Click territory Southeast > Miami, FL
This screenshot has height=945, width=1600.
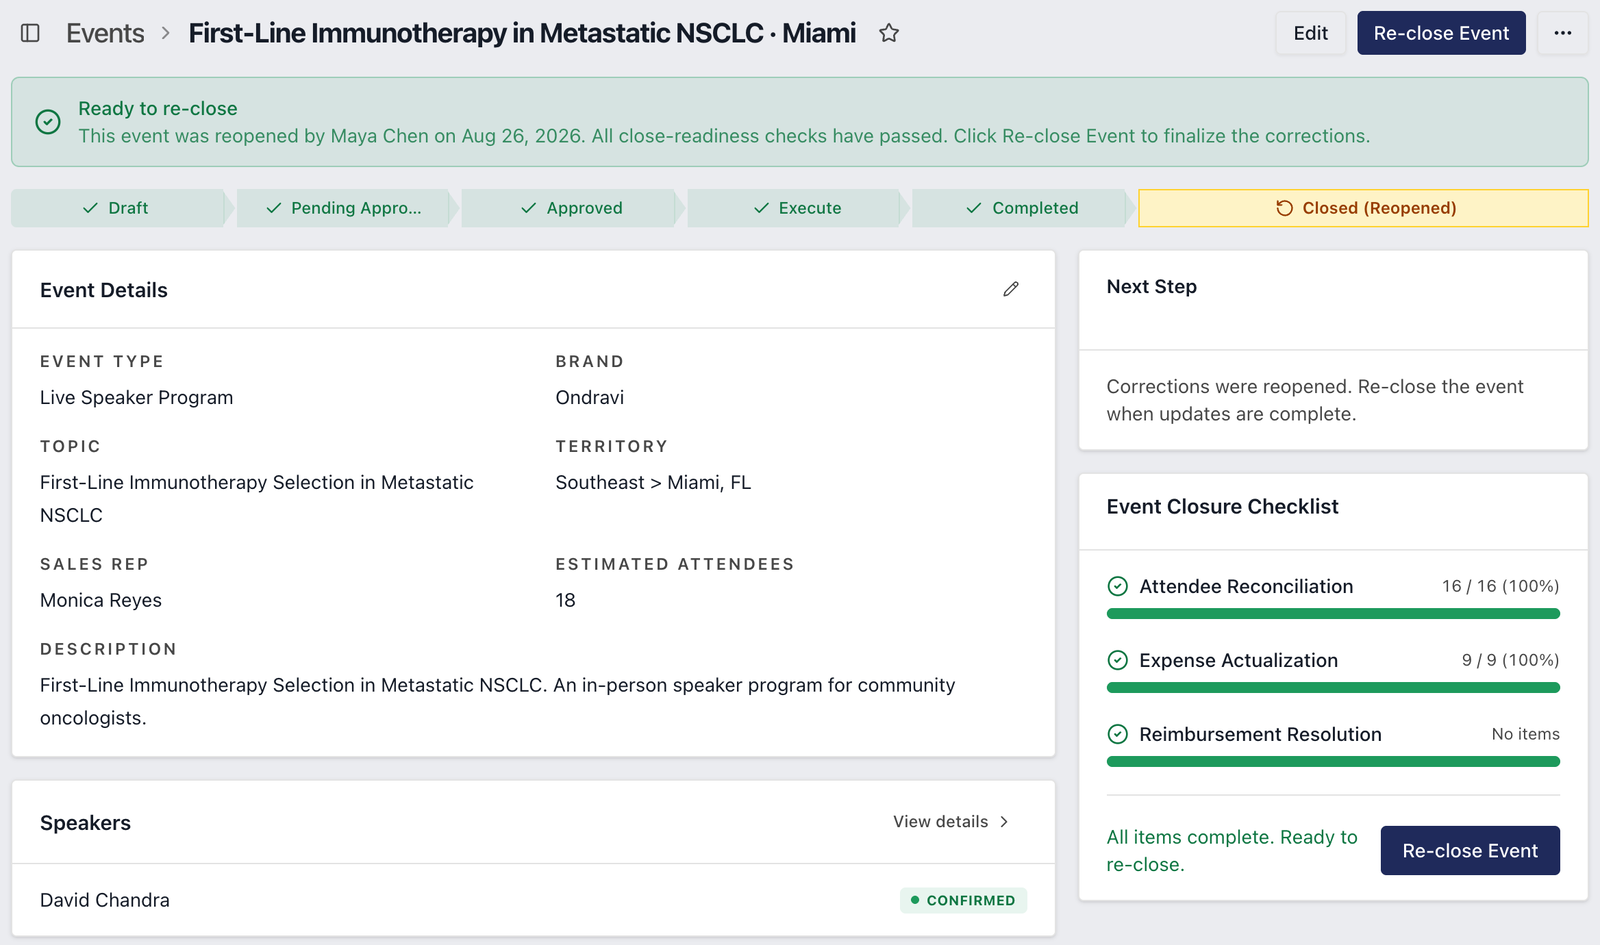click(x=653, y=482)
